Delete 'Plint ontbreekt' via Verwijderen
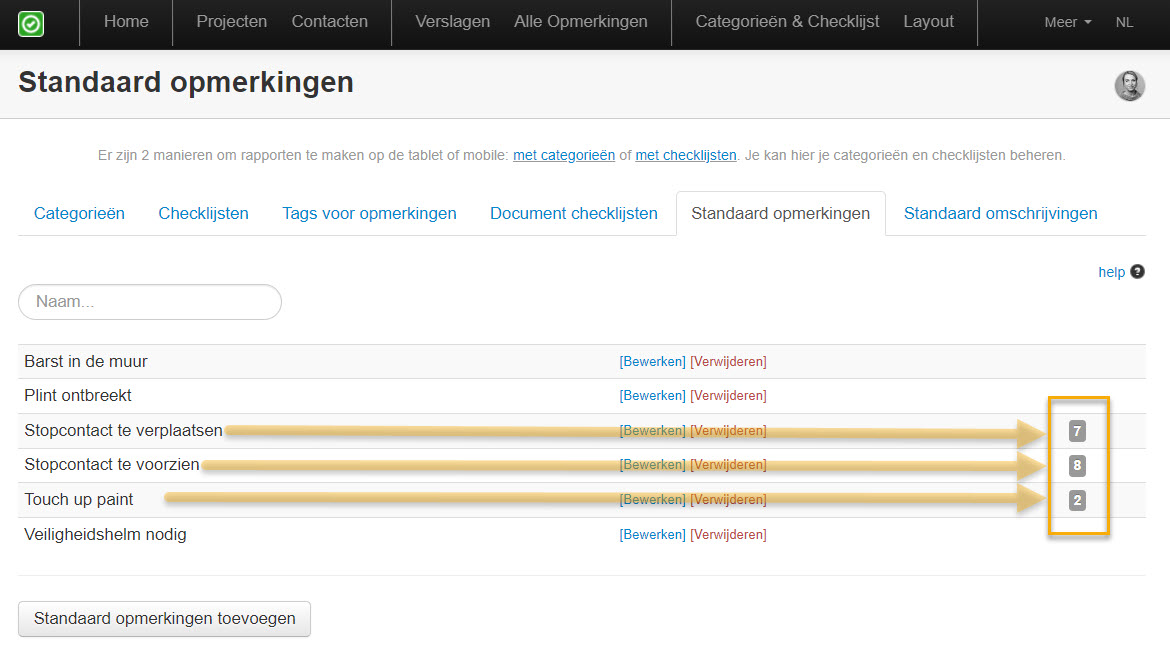1170x656 pixels. click(x=728, y=396)
